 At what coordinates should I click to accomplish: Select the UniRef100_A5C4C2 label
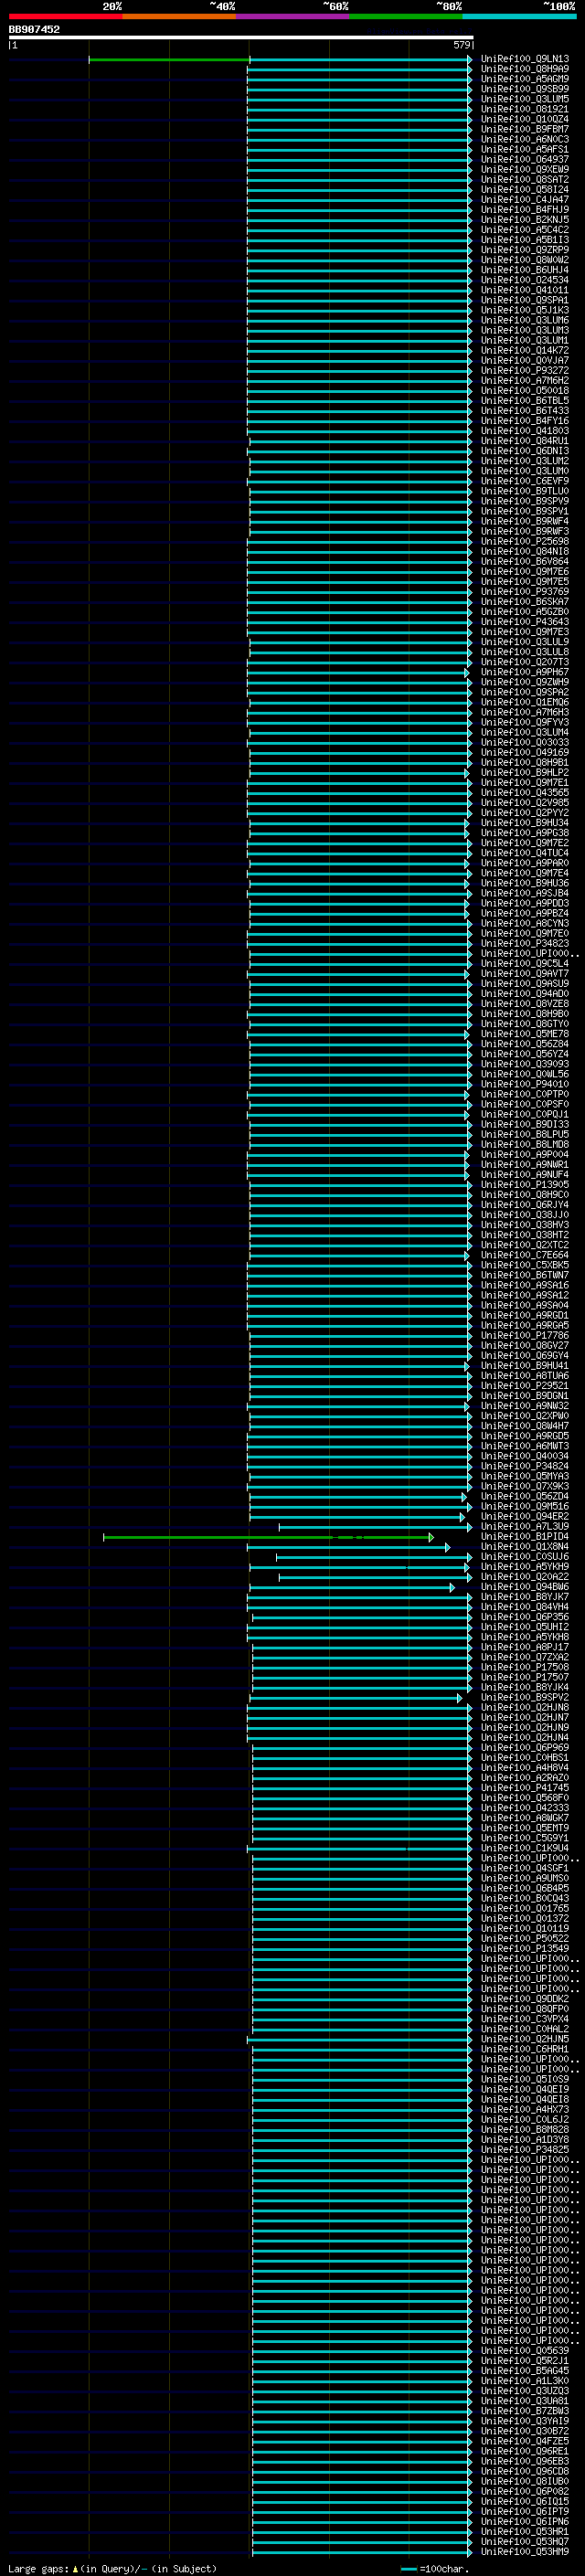pos(525,229)
